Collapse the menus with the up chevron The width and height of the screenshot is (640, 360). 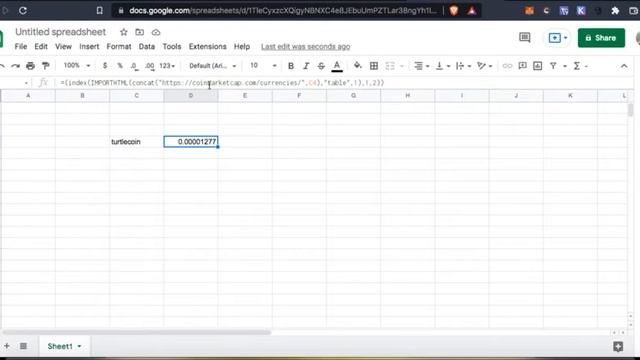(x=624, y=66)
